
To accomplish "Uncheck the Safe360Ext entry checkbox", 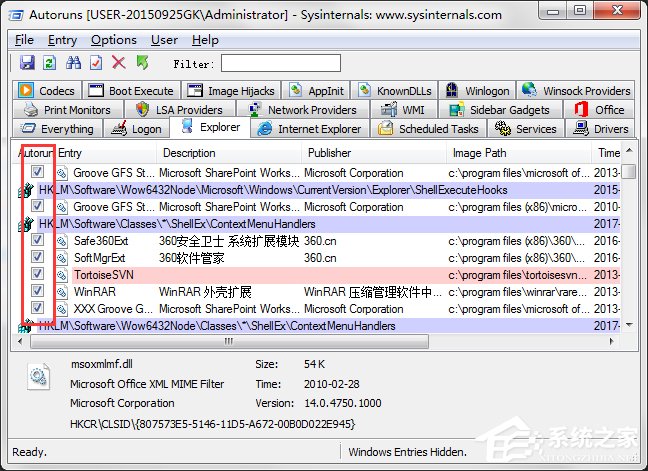I will coord(37,240).
